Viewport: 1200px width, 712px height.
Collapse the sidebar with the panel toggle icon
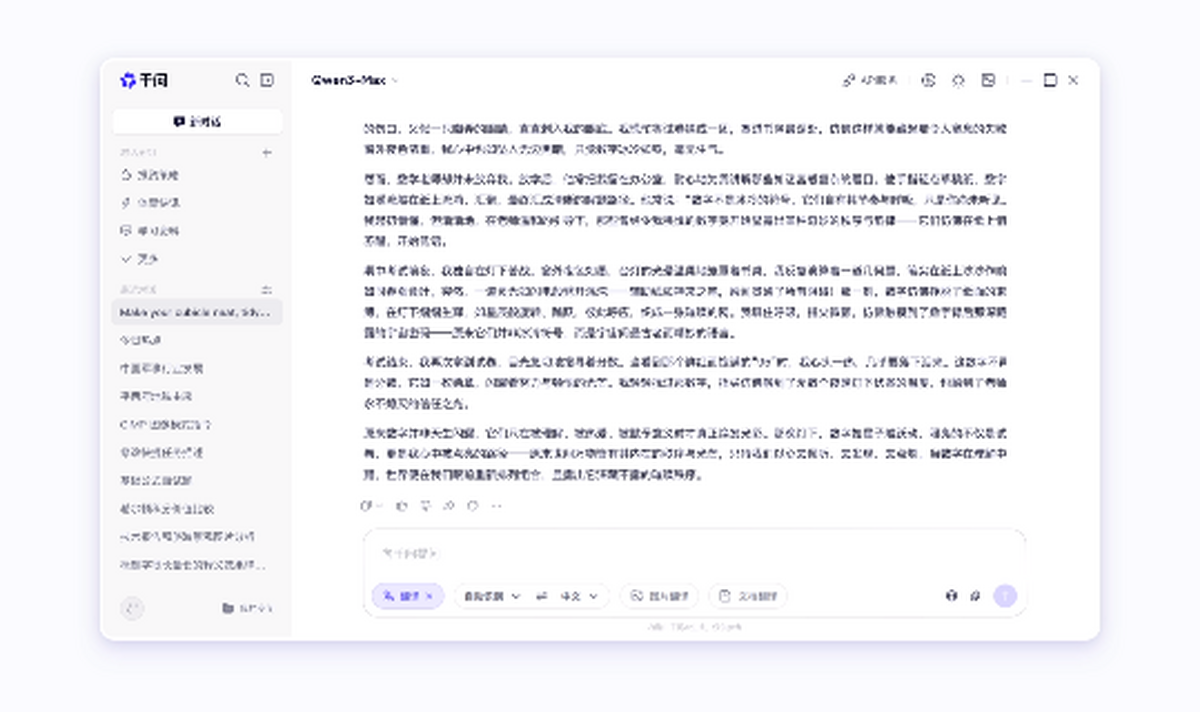(x=267, y=80)
